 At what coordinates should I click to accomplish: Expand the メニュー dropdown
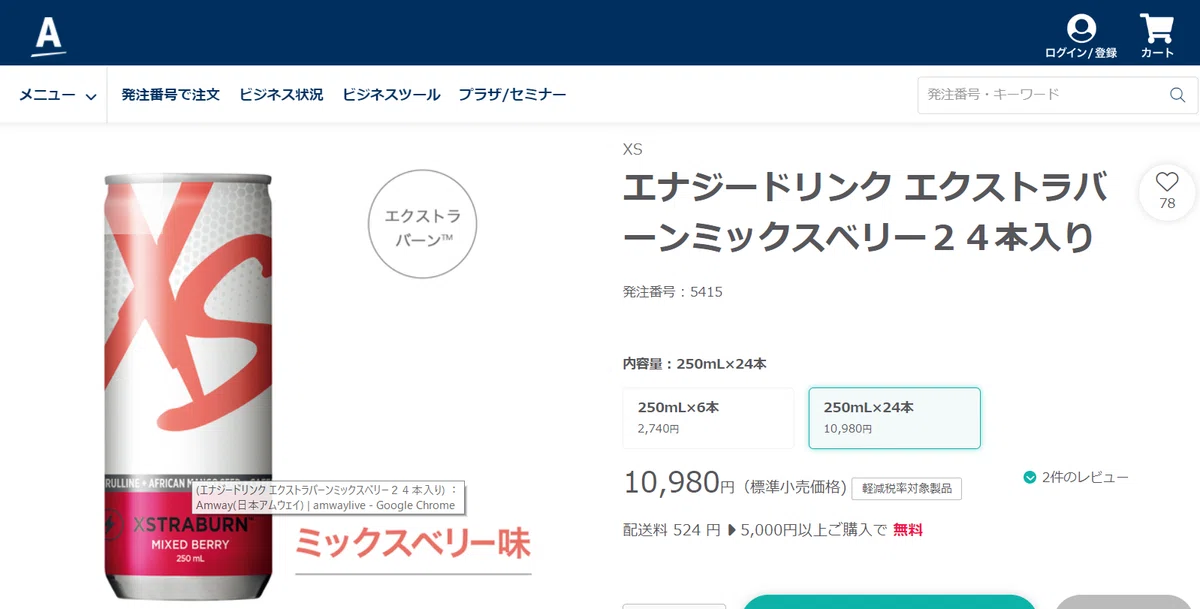(x=58, y=95)
